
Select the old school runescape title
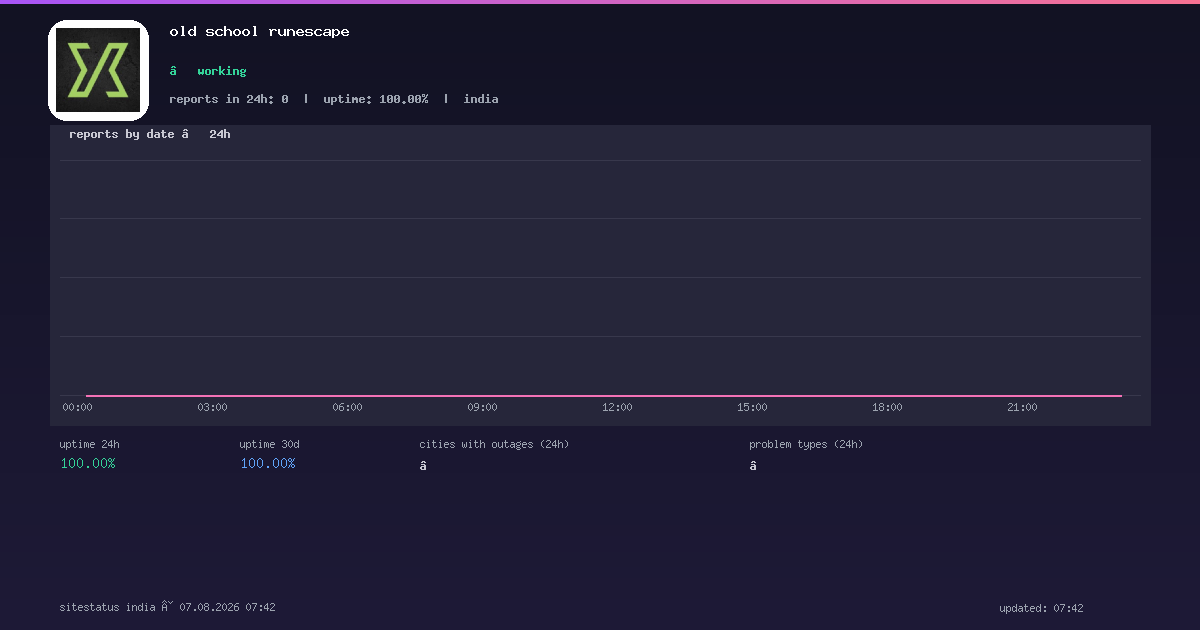coord(259,32)
